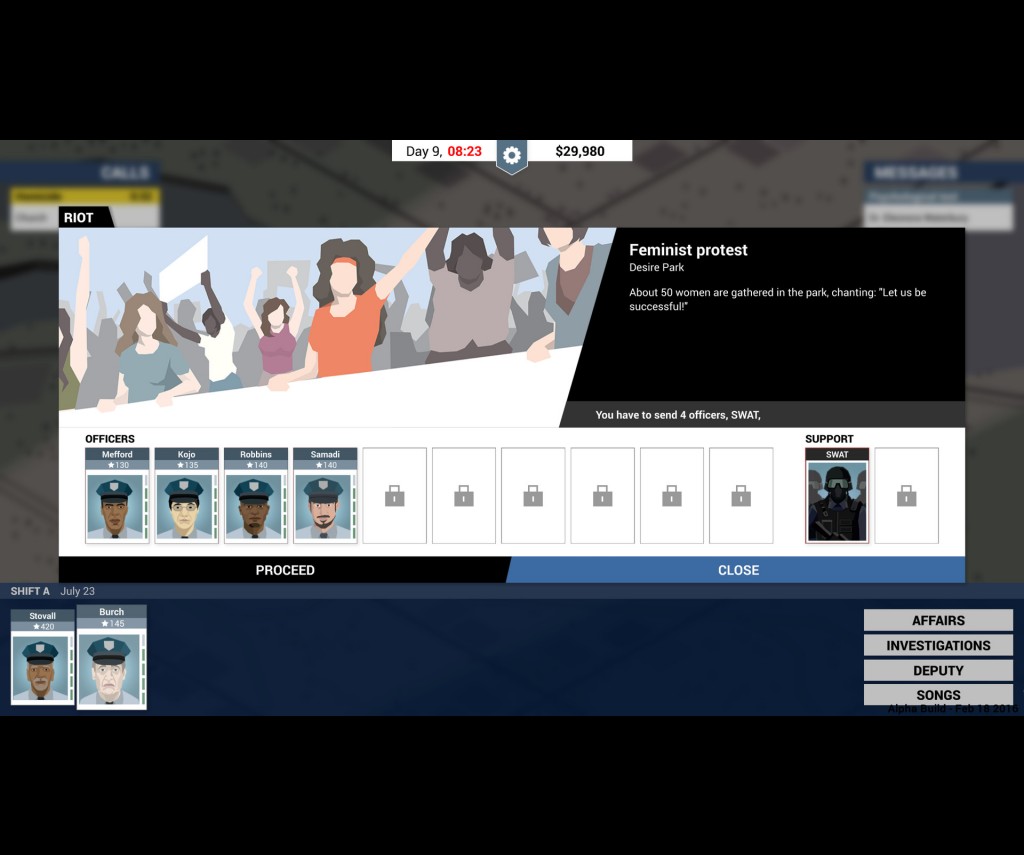Viewport: 1024px width, 855px height.
Task: Open the INVESTIGATIONS menu
Action: pyautogui.click(x=938, y=646)
